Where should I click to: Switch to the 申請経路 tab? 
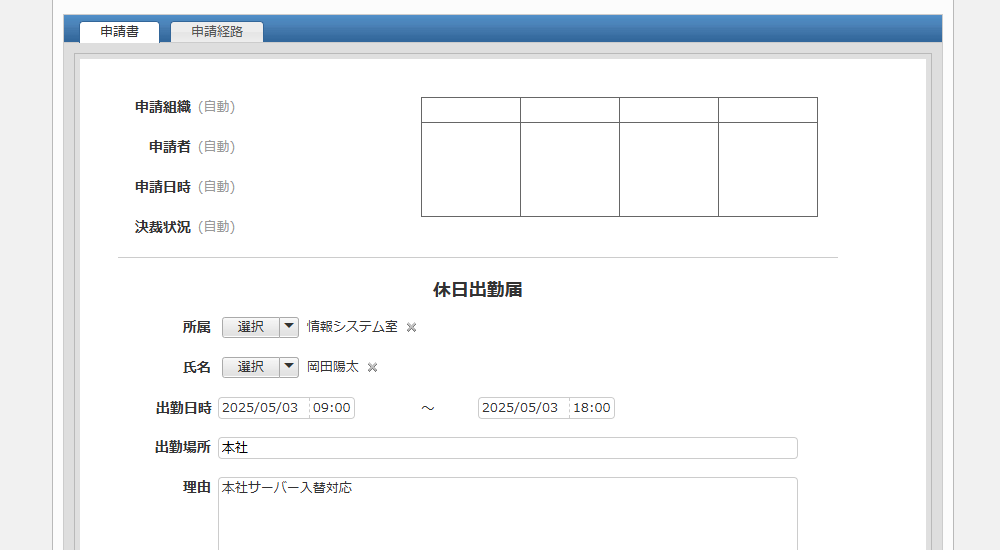[217, 31]
